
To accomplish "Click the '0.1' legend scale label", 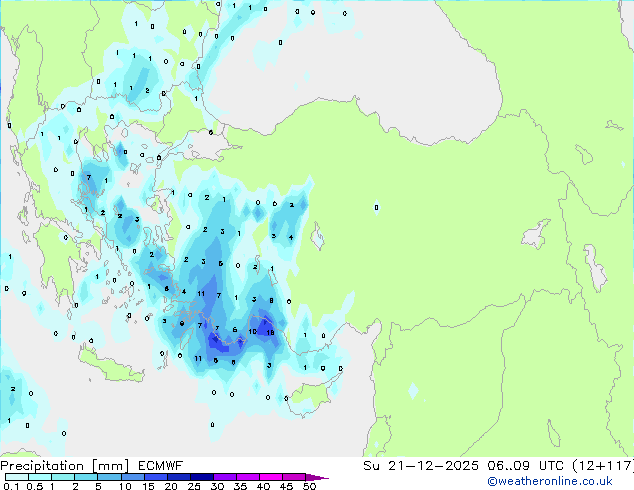I will point(11,486).
